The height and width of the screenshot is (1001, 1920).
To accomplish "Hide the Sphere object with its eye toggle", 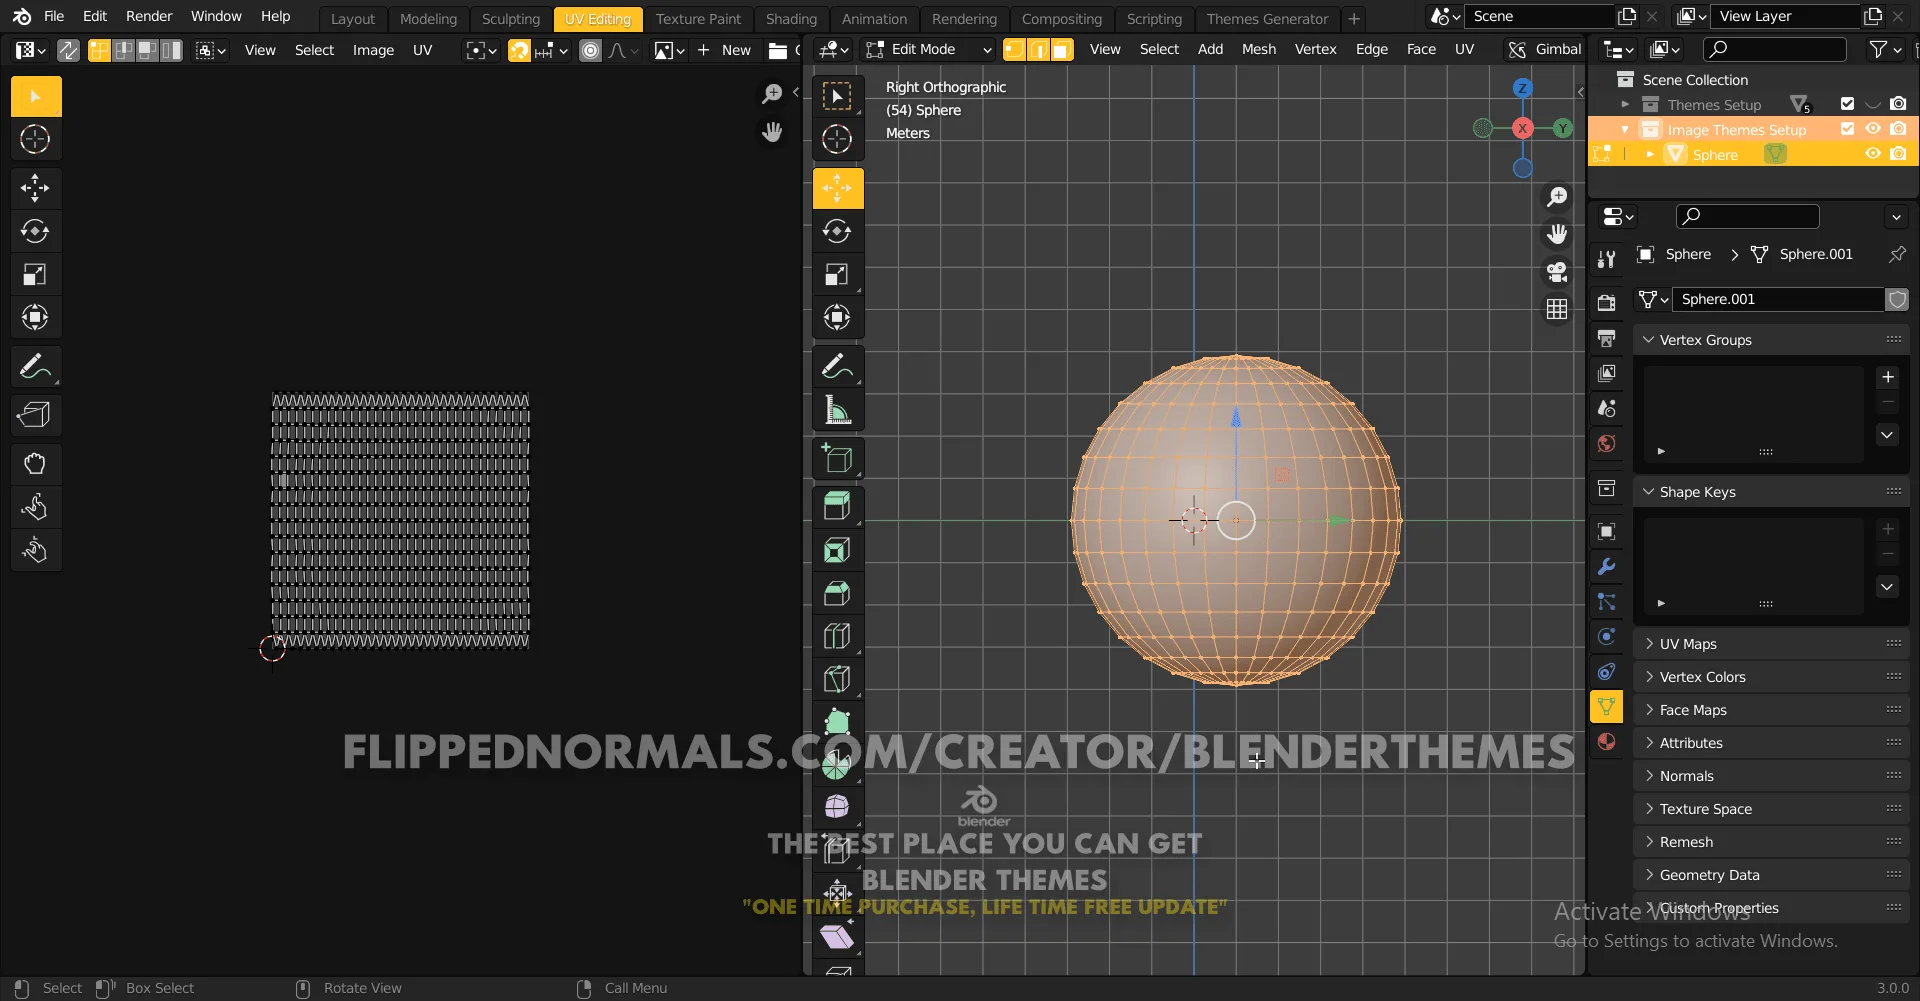I will pyautogui.click(x=1873, y=154).
